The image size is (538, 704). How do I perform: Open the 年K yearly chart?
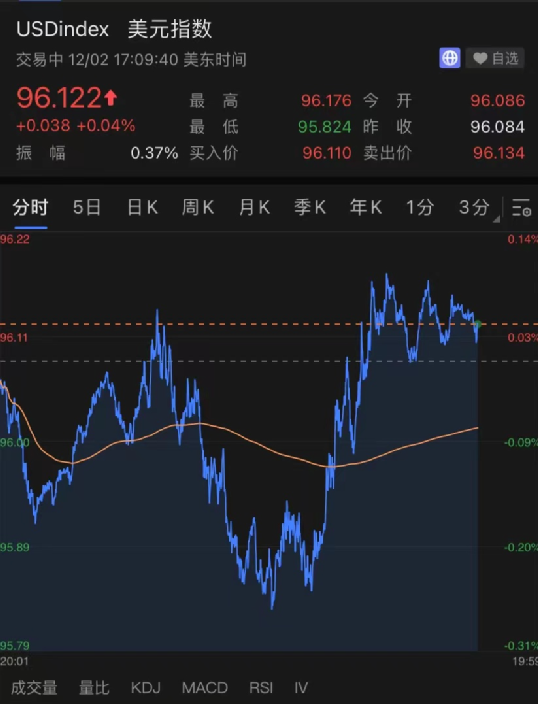pos(366,207)
